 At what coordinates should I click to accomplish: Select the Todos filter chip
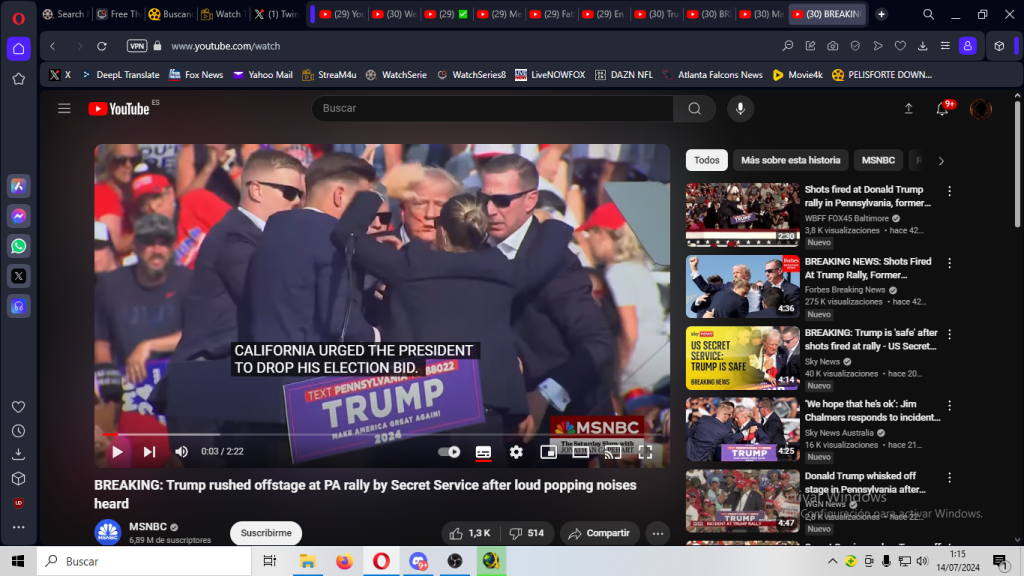click(x=707, y=160)
